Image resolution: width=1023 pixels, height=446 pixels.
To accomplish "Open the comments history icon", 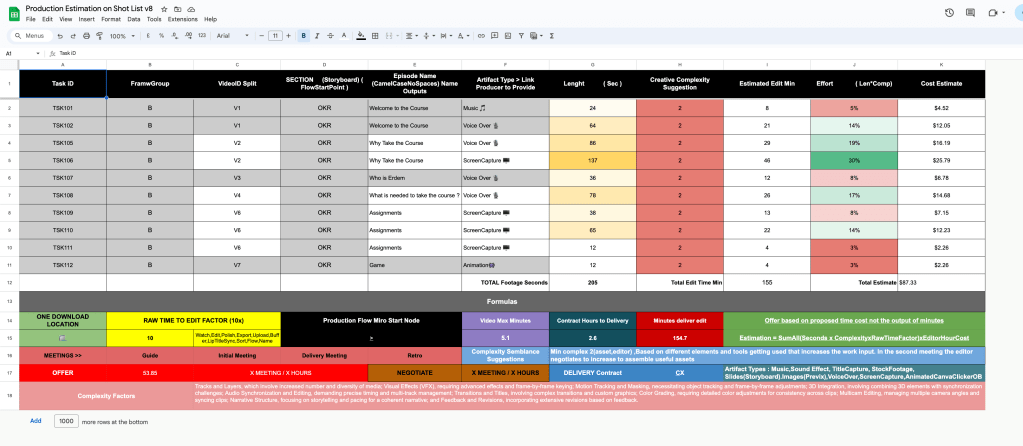I will 970,12.
